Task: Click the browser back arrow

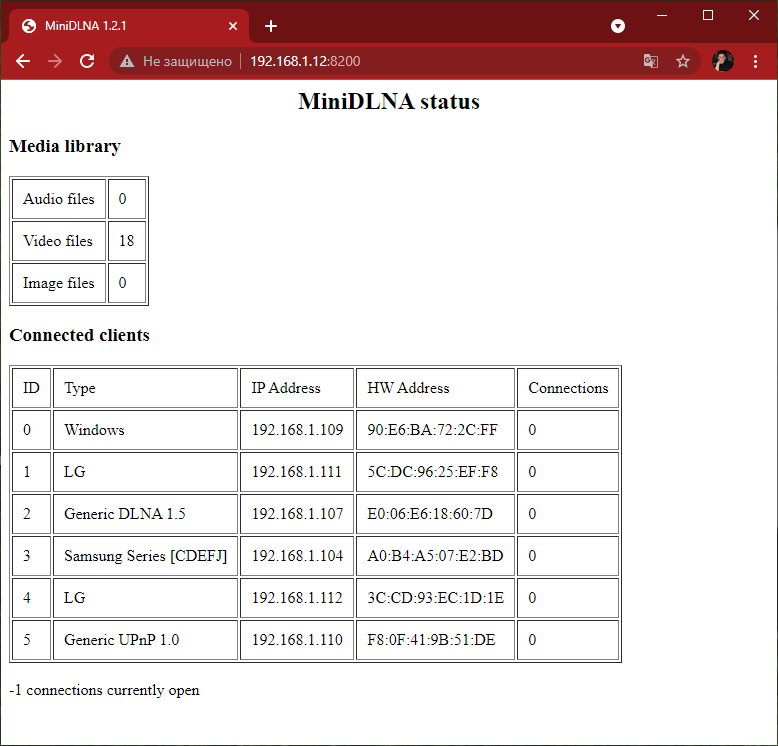Action: [23, 61]
